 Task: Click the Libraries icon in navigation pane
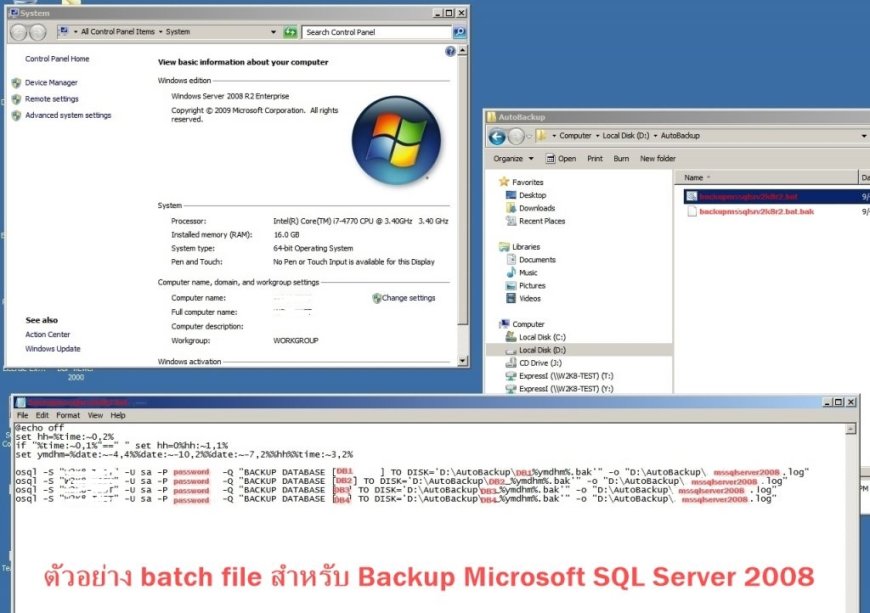pyautogui.click(x=504, y=246)
